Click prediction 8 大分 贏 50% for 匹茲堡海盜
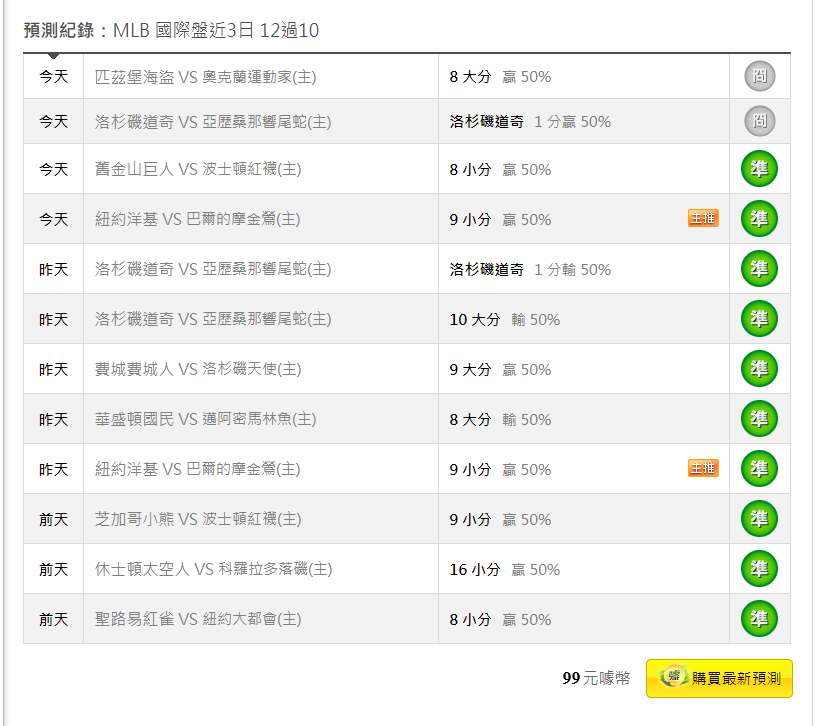 pyautogui.click(x=500, y=77)
